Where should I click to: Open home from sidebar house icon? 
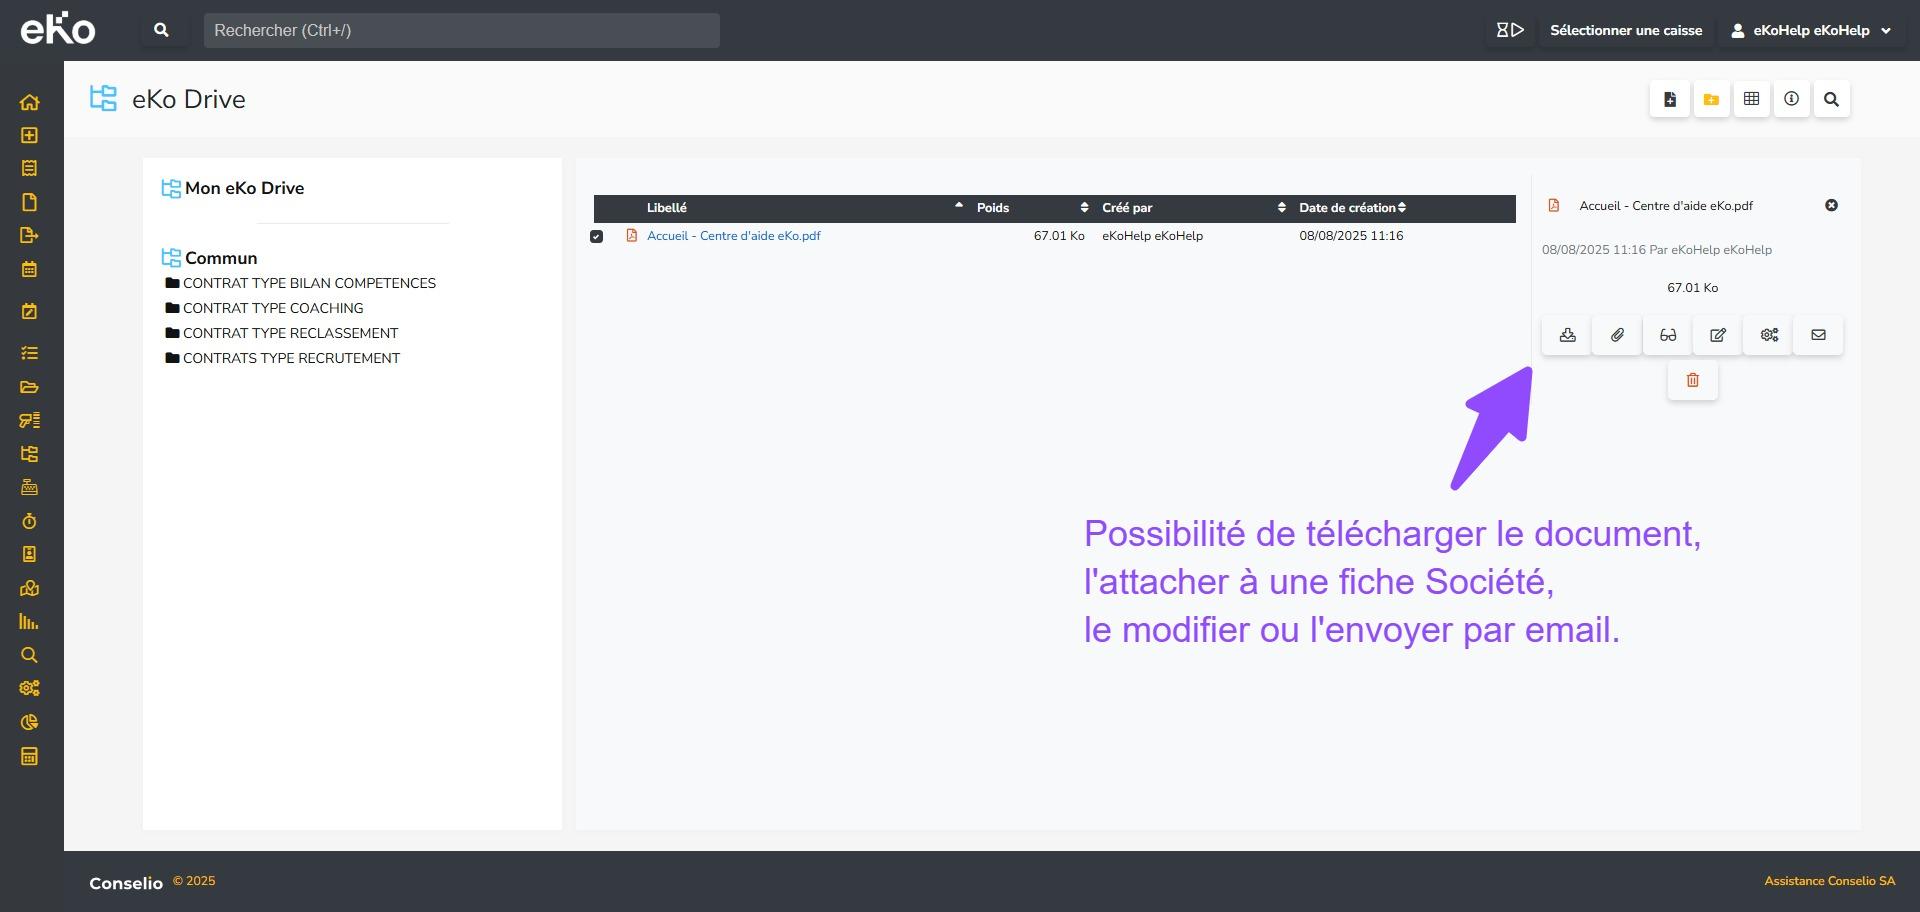[x=29, y=102]
